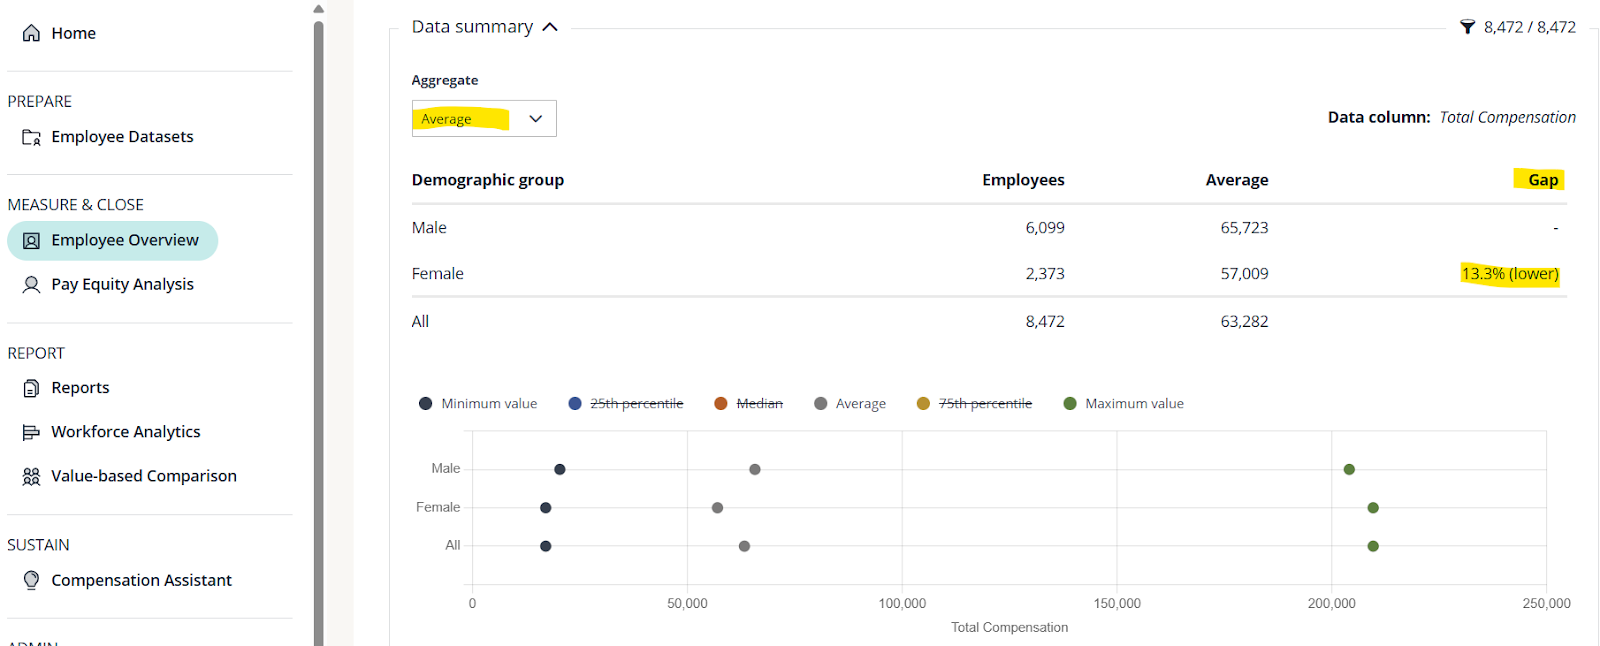The width and height of the screenshot is (1600, 646).
Task: Click the filter funnel icon beside 8,472
Action: tap(1467, 27)
